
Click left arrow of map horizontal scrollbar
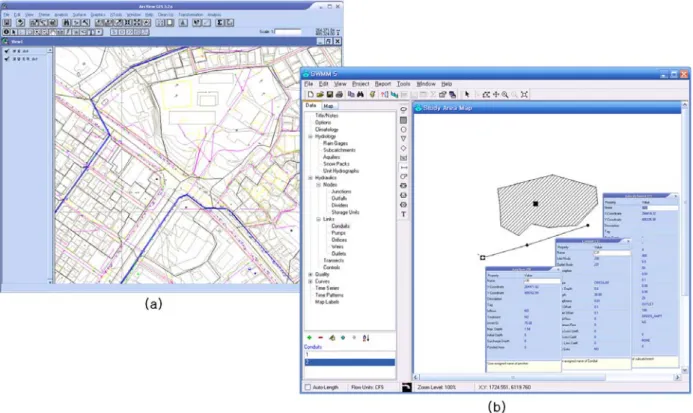click(416, 377)
